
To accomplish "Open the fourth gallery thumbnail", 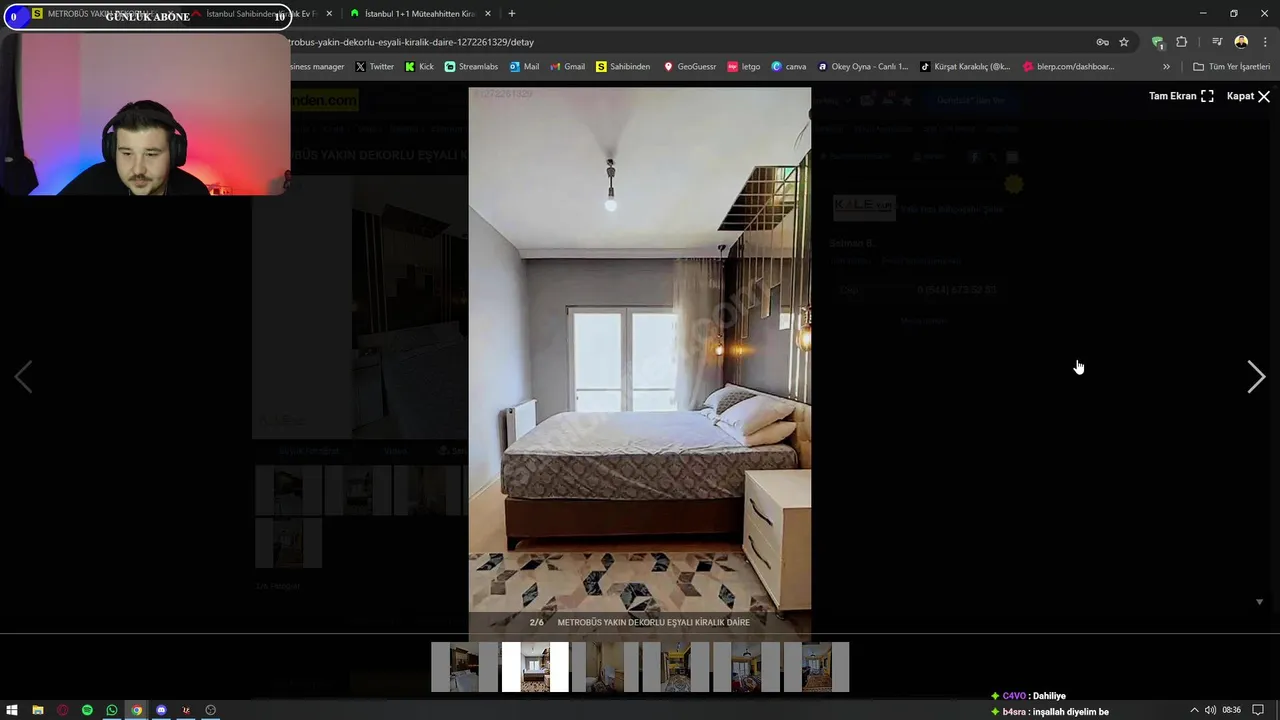I will [x=675, y=667].
